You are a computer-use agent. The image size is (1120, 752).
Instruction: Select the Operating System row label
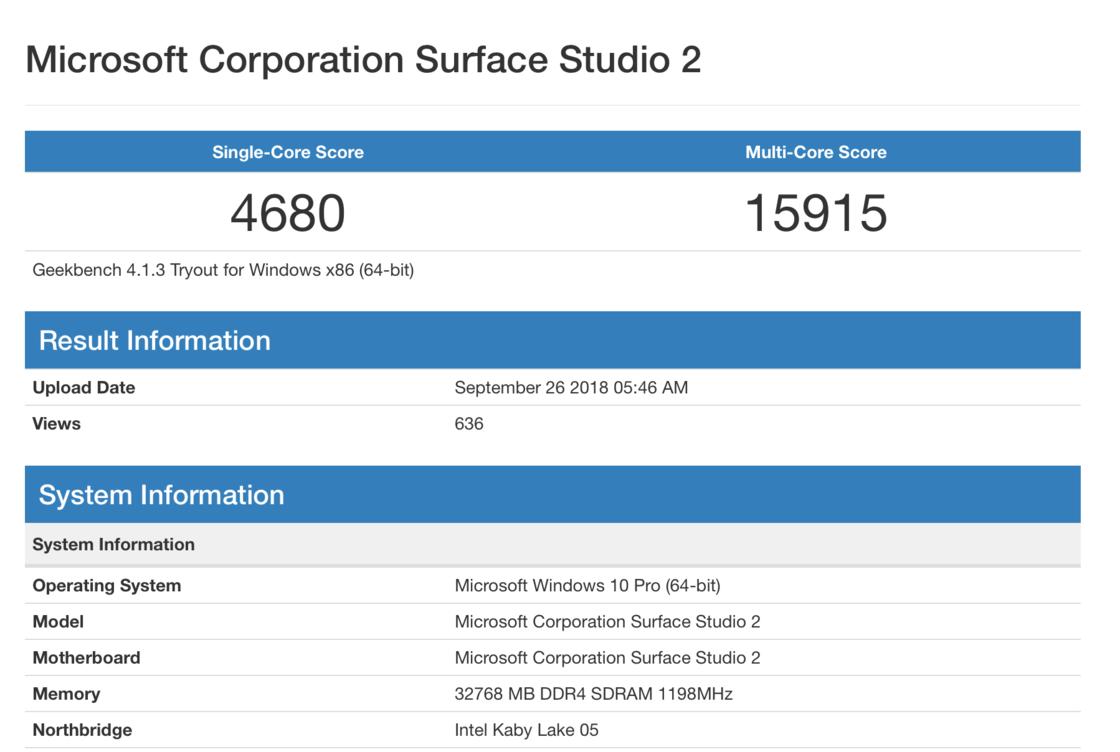pyautogui.click(x=107, y=585)
